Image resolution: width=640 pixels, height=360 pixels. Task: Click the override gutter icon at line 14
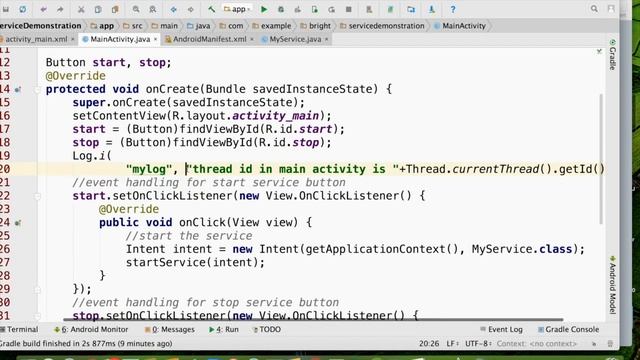(18, 89)
